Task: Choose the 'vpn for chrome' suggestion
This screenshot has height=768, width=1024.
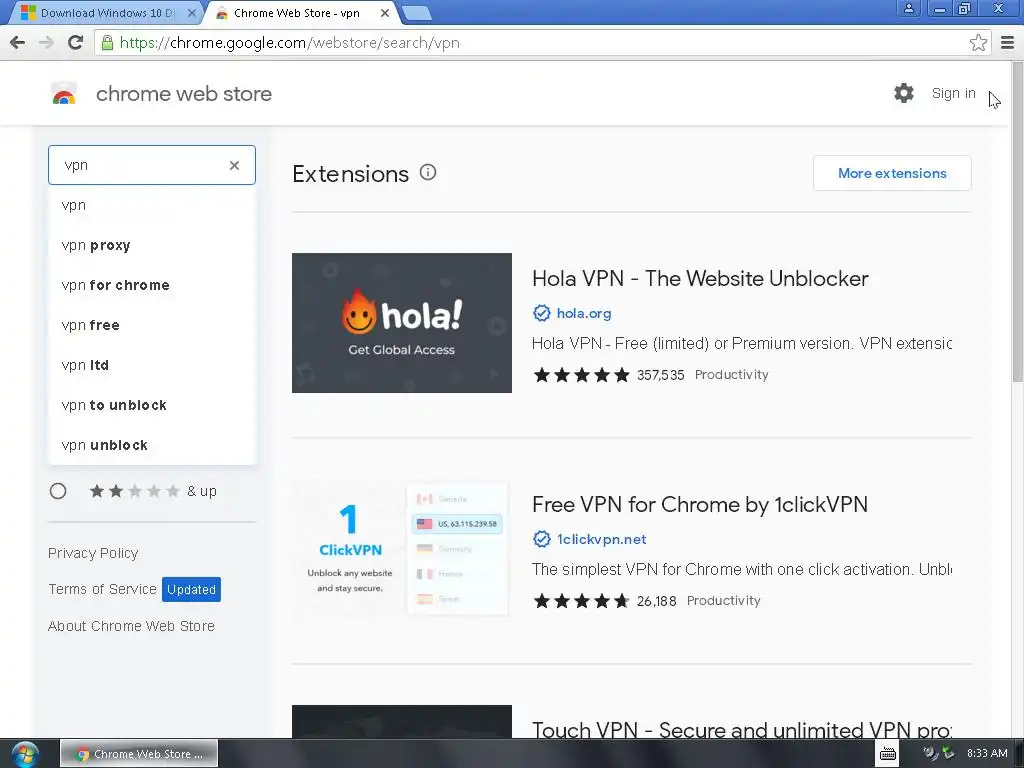Action: coord(152,285)
